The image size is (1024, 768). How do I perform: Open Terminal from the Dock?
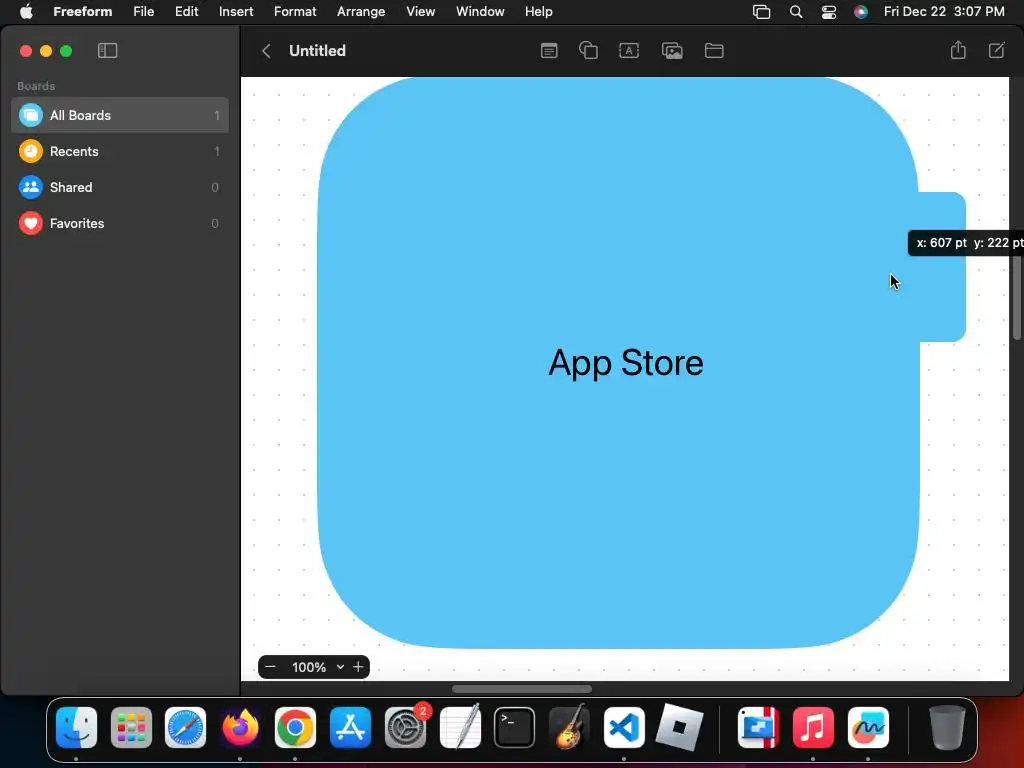tap(515, 727)
